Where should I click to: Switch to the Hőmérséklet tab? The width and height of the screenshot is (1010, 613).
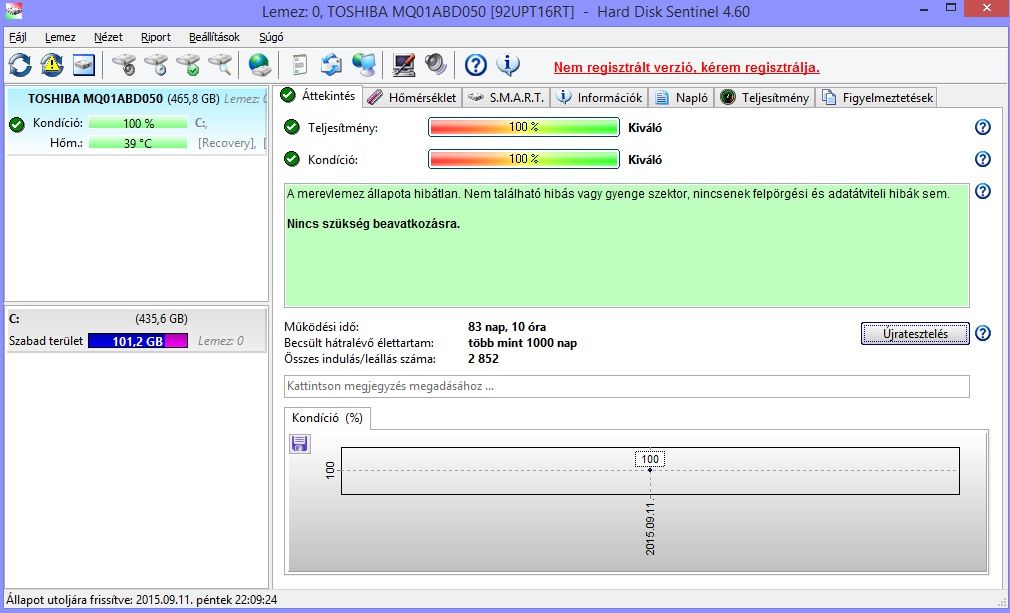[412, 98]
